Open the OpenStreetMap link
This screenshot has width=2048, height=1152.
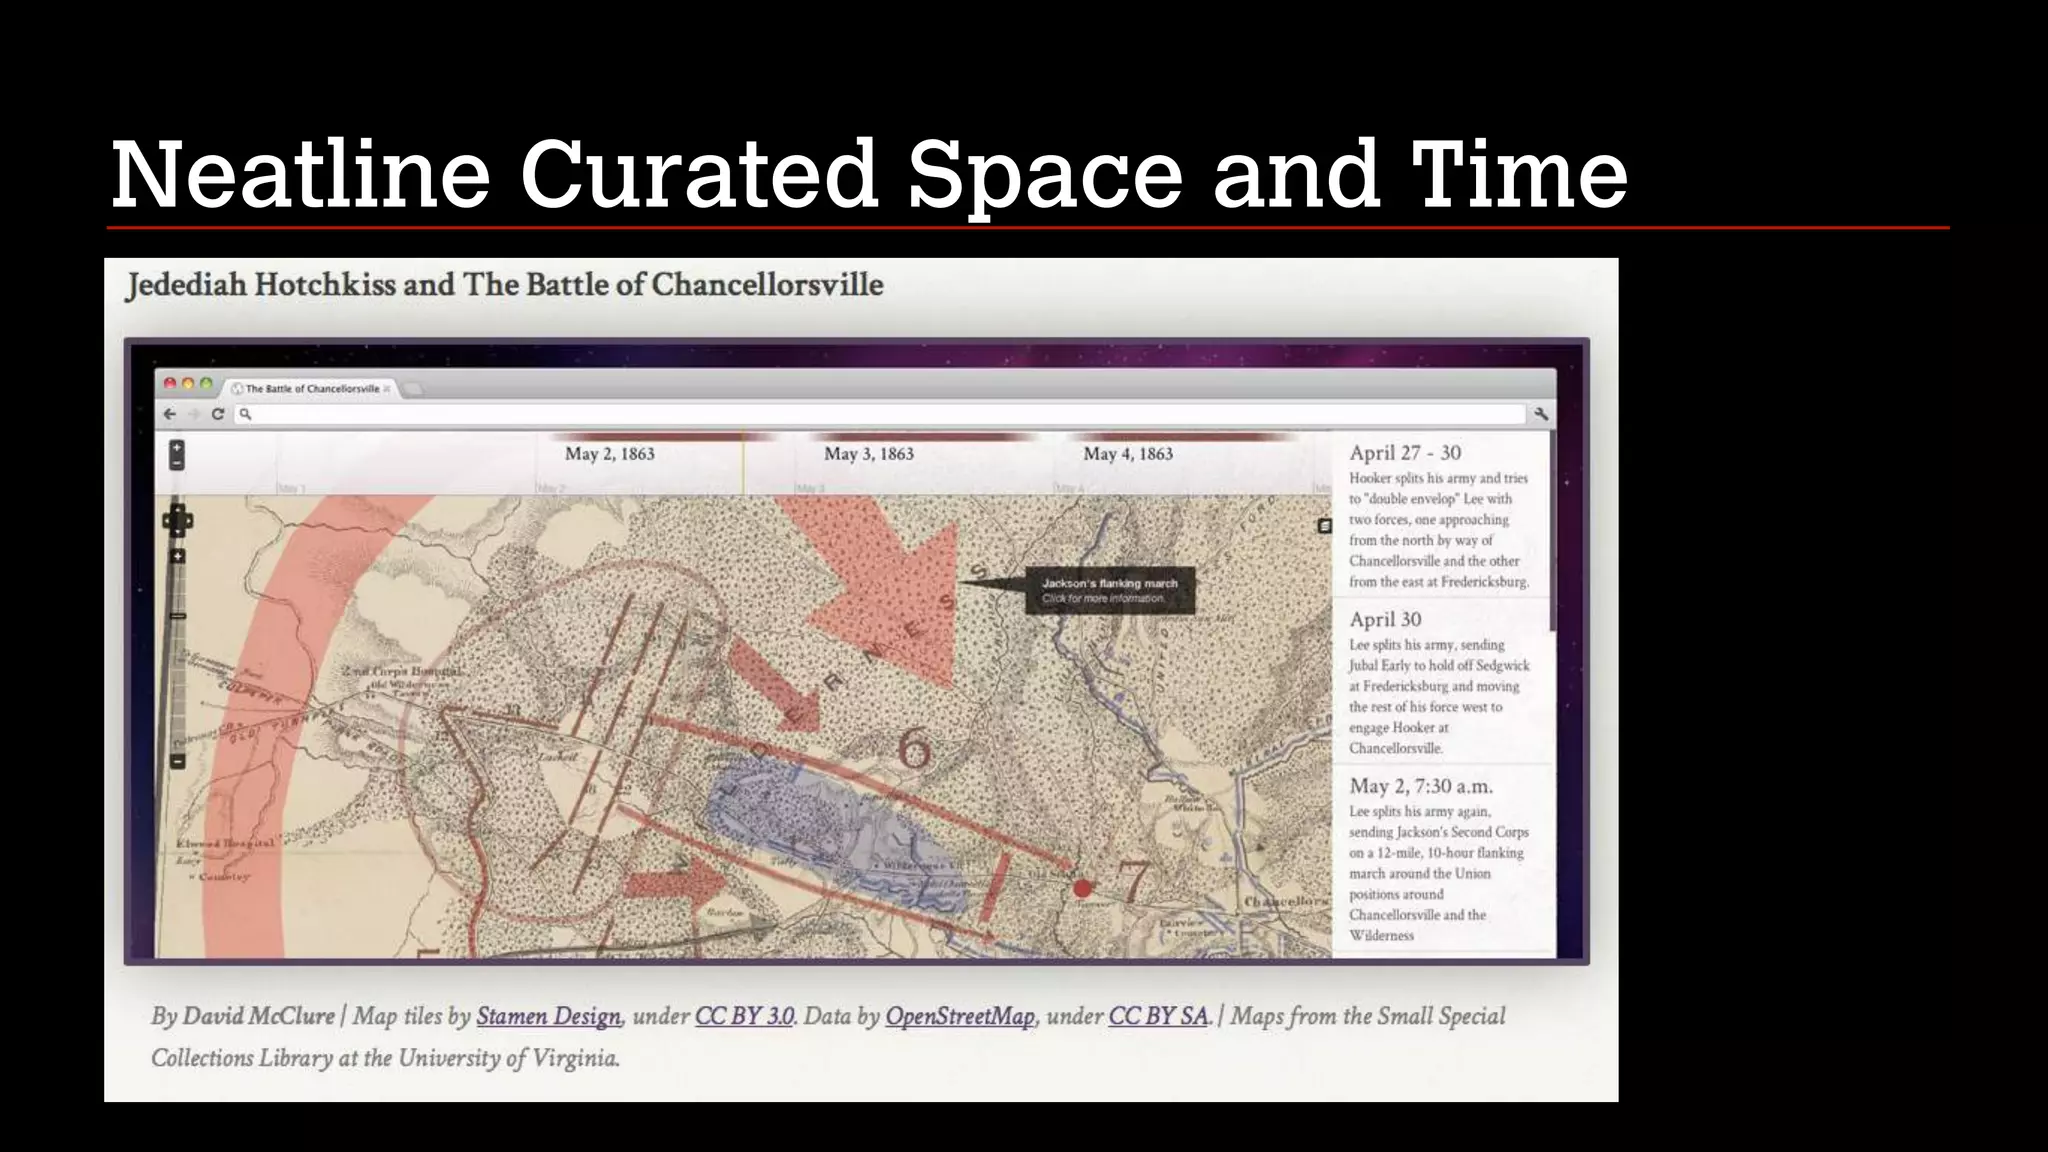tap(960, 1016)
